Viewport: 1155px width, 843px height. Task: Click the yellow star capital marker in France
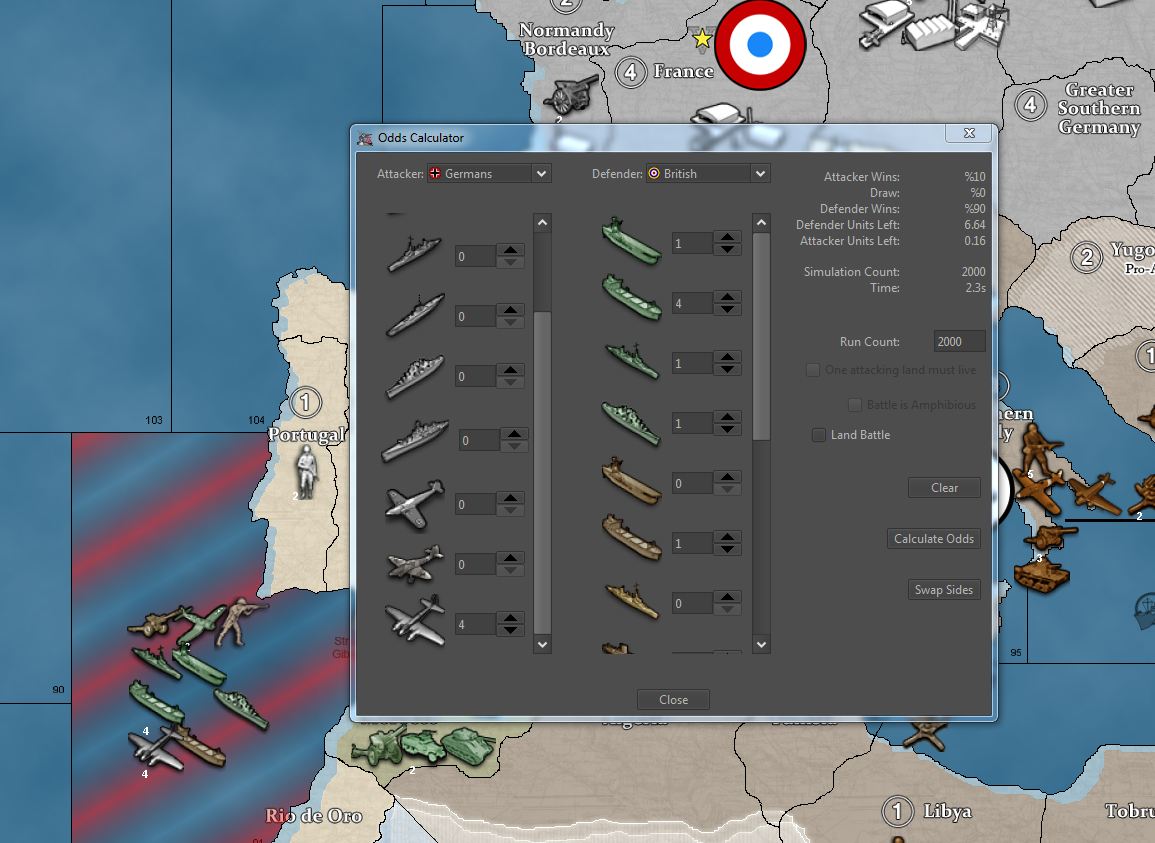click(703, 38)
